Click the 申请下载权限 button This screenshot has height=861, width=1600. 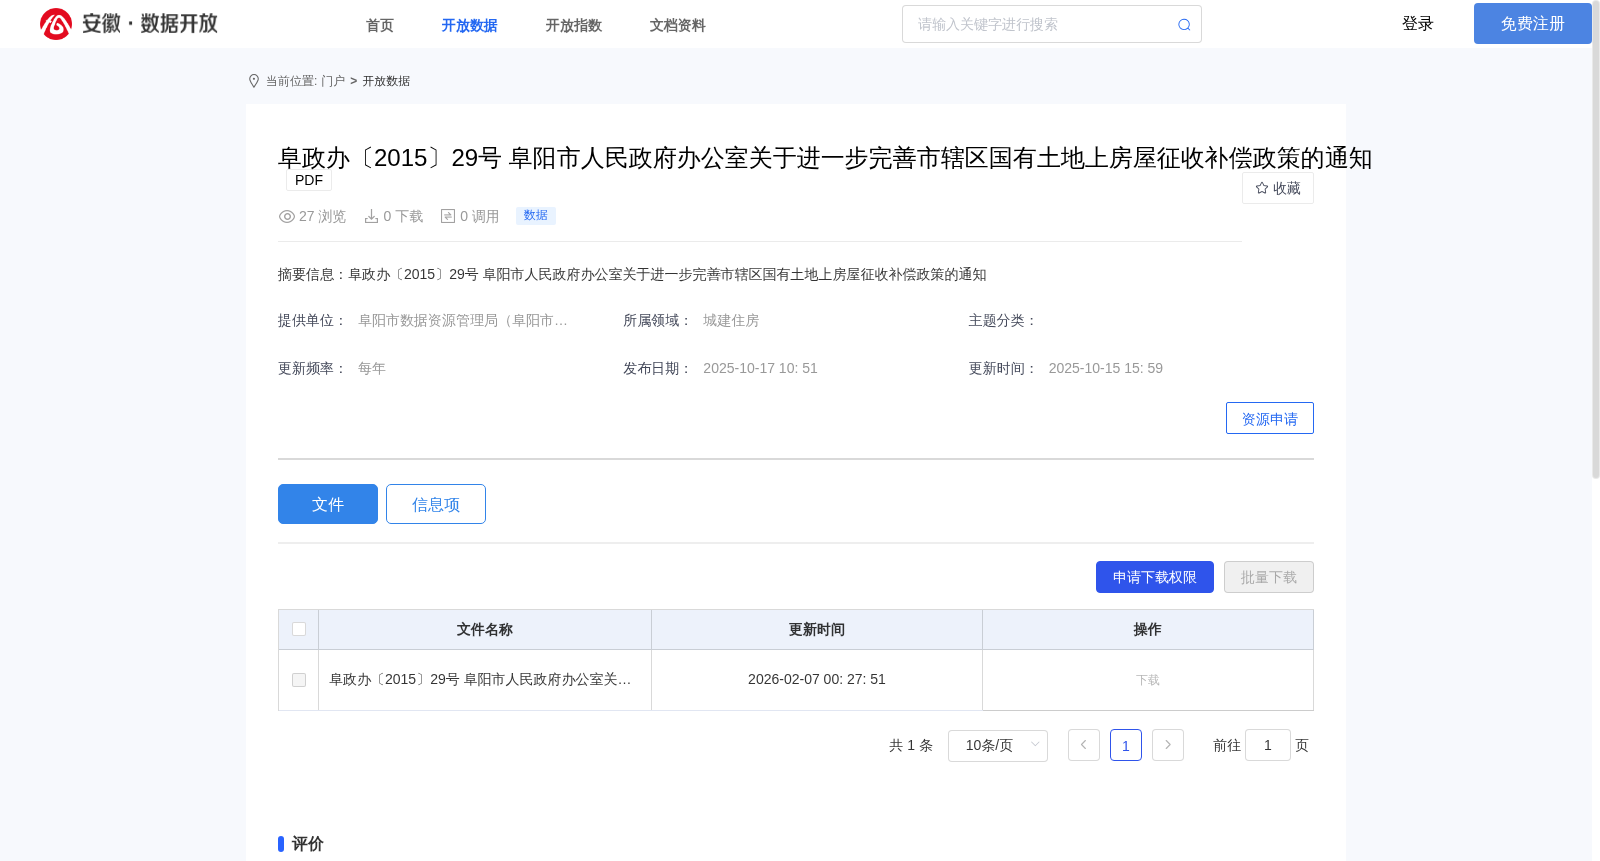coord(1155,577)
